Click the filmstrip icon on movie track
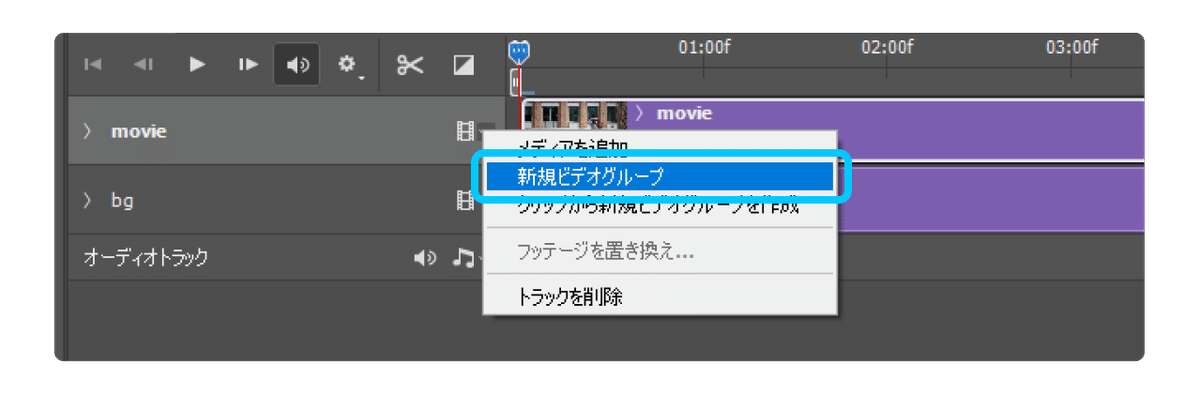 (x=464, y=131)
